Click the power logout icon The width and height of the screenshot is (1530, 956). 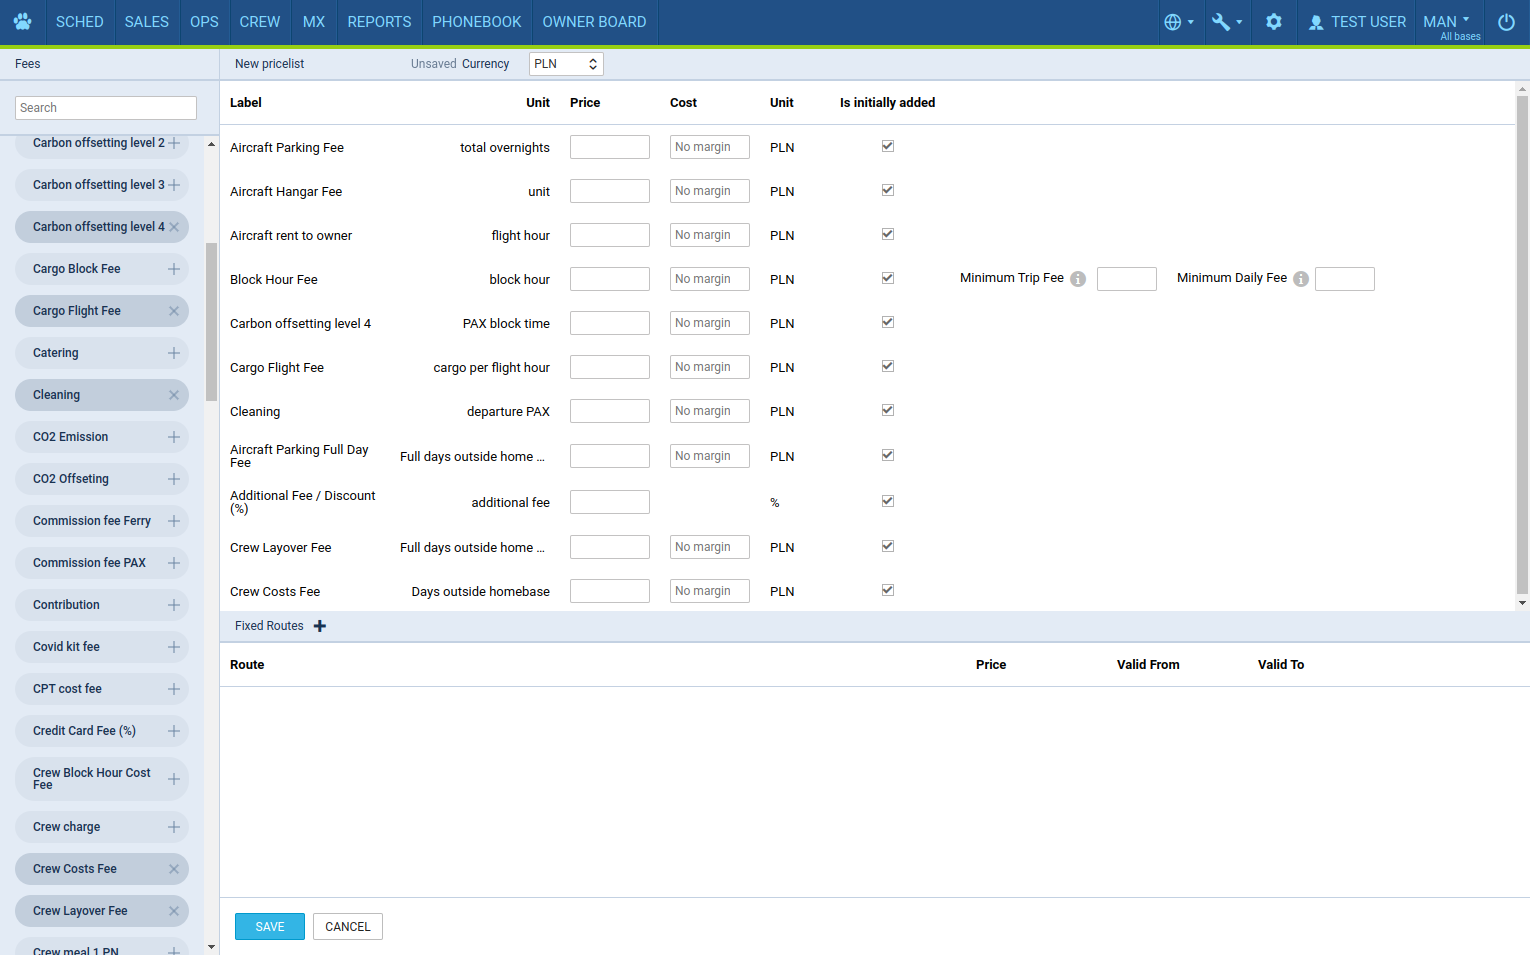click(x=1506, y=22)
